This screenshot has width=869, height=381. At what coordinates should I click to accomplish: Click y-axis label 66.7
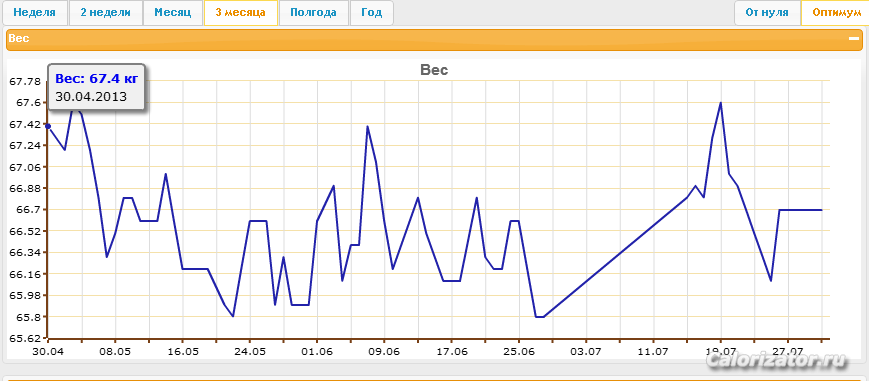pyautogui.click(x=28, y=210)
